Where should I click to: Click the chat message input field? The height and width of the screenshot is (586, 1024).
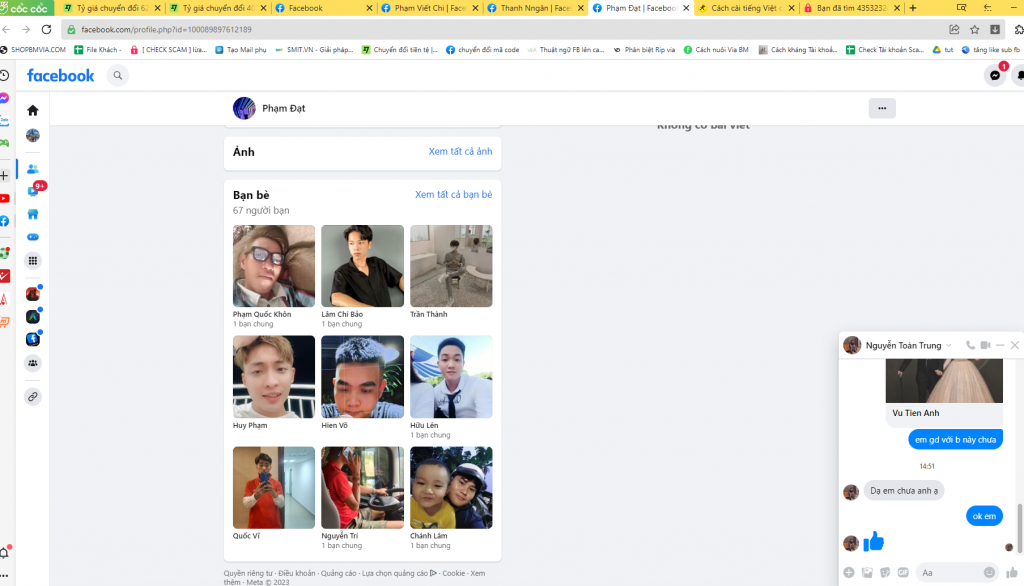pyautogui.click(x=957, y=572)
